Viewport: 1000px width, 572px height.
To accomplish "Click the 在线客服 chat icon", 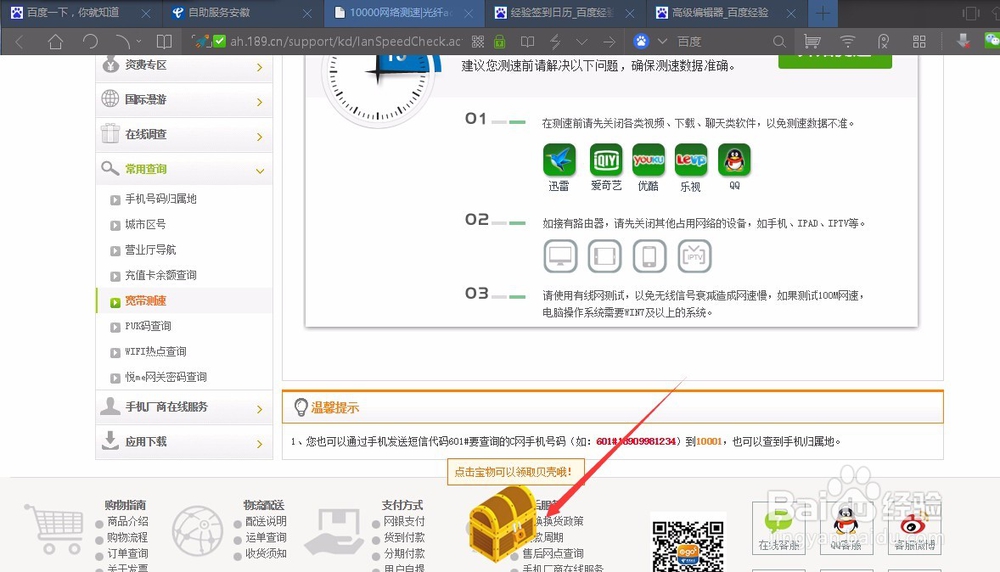I will coord(779,528).
